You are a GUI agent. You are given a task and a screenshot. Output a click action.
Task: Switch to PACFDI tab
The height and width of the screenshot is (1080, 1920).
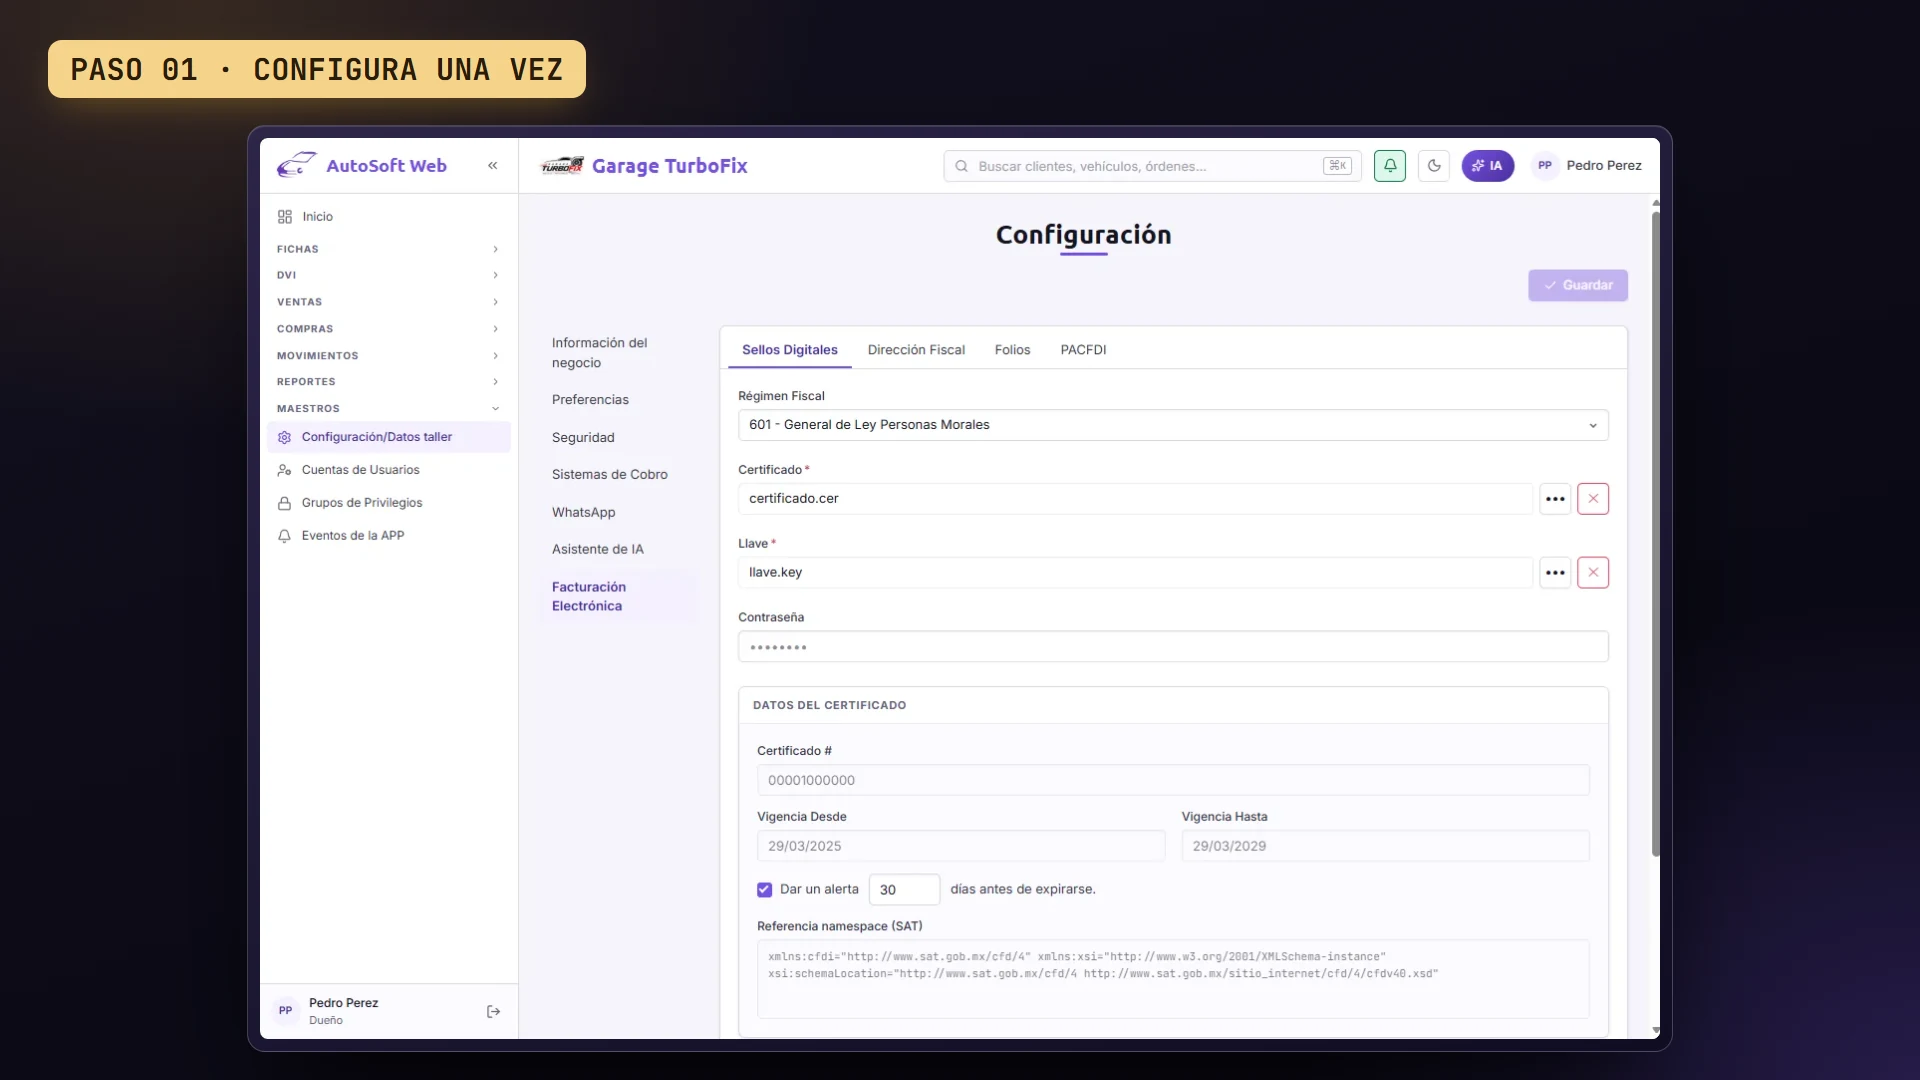(x=1083, y=350)
